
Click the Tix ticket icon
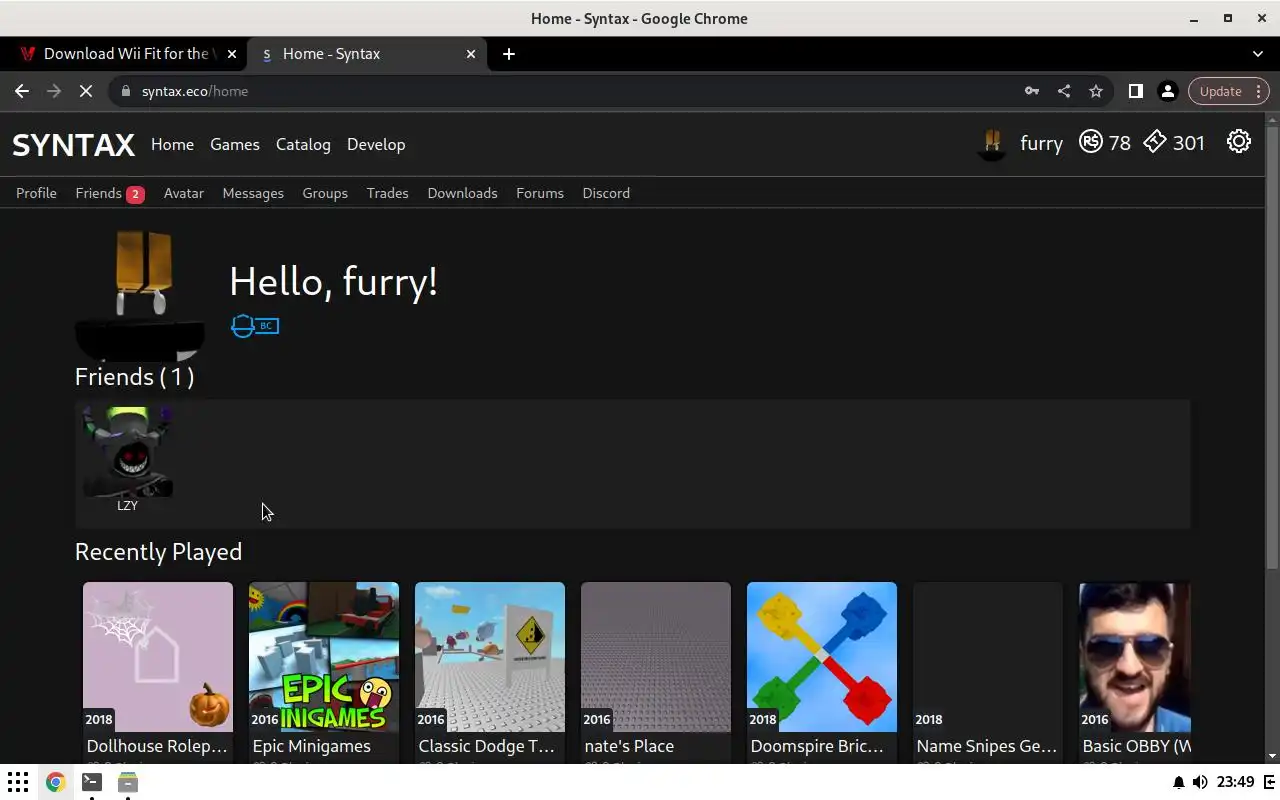tap(1155, 142)
